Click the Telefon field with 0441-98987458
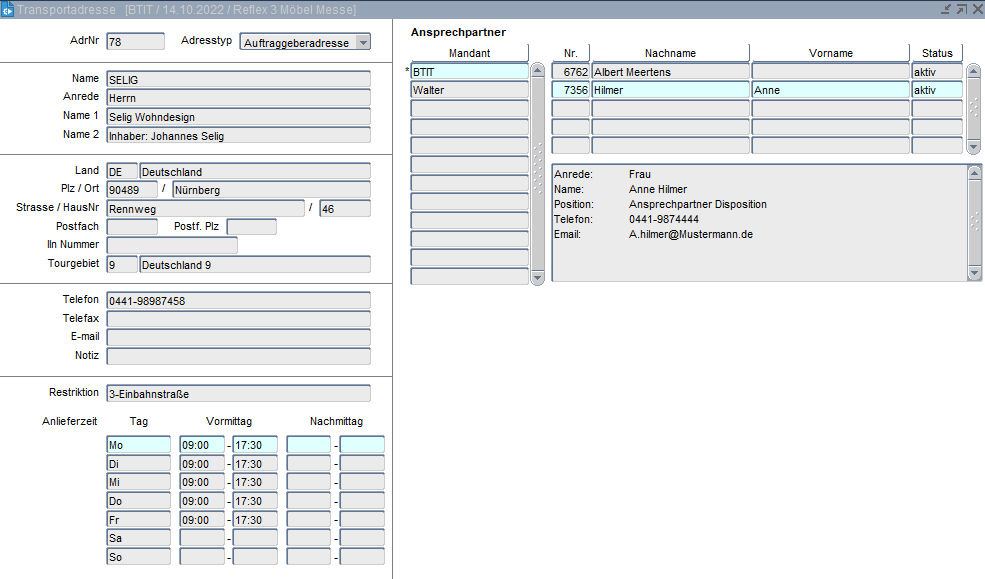985x579 pixels. (x=238, y=301)
